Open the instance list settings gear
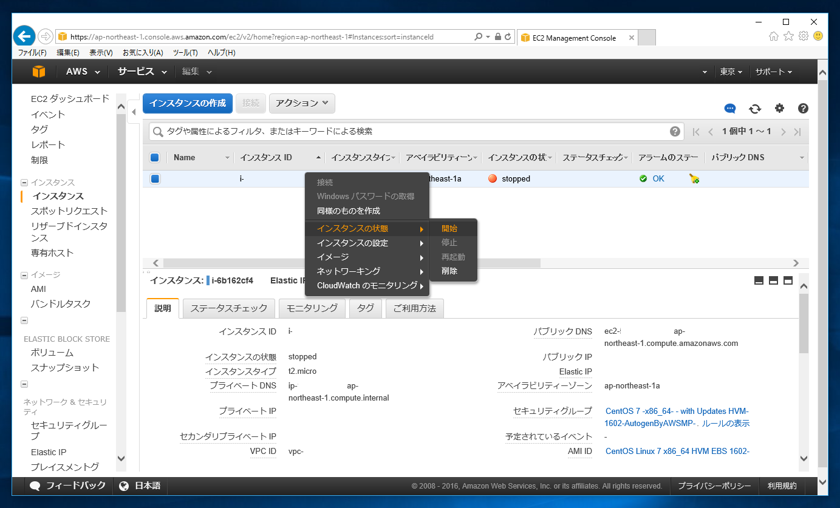The image size is (840, 508). point(779,108)
